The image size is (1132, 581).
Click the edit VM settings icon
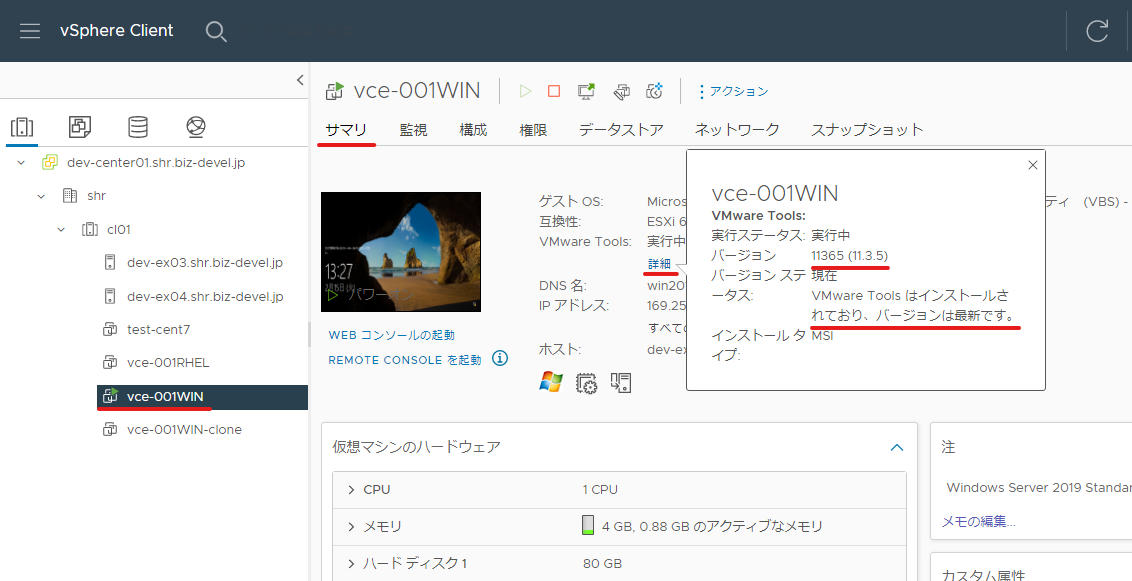(621, 91)
